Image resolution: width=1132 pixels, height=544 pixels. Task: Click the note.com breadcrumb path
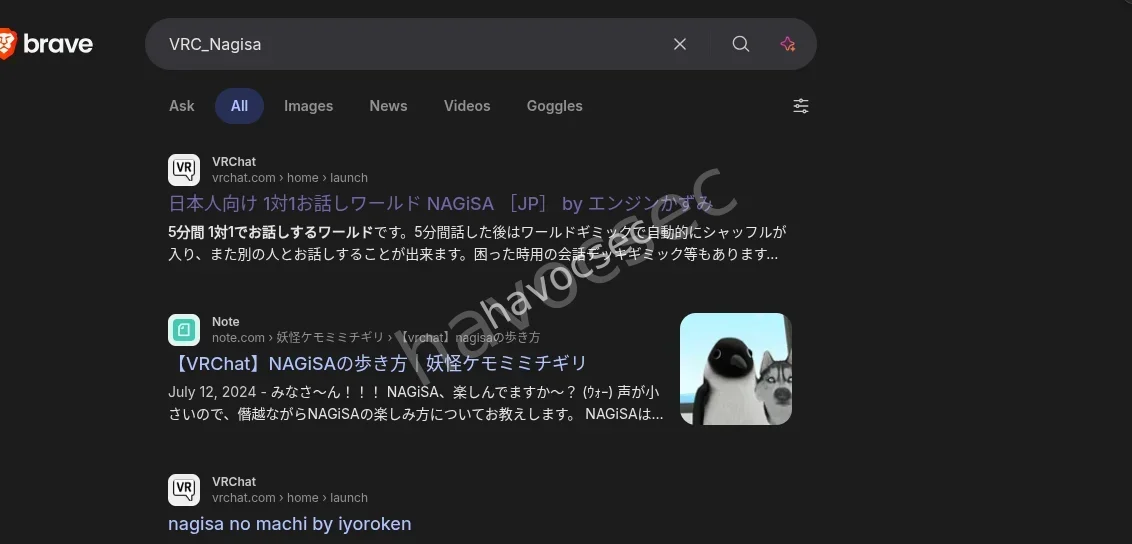(376, 338)
